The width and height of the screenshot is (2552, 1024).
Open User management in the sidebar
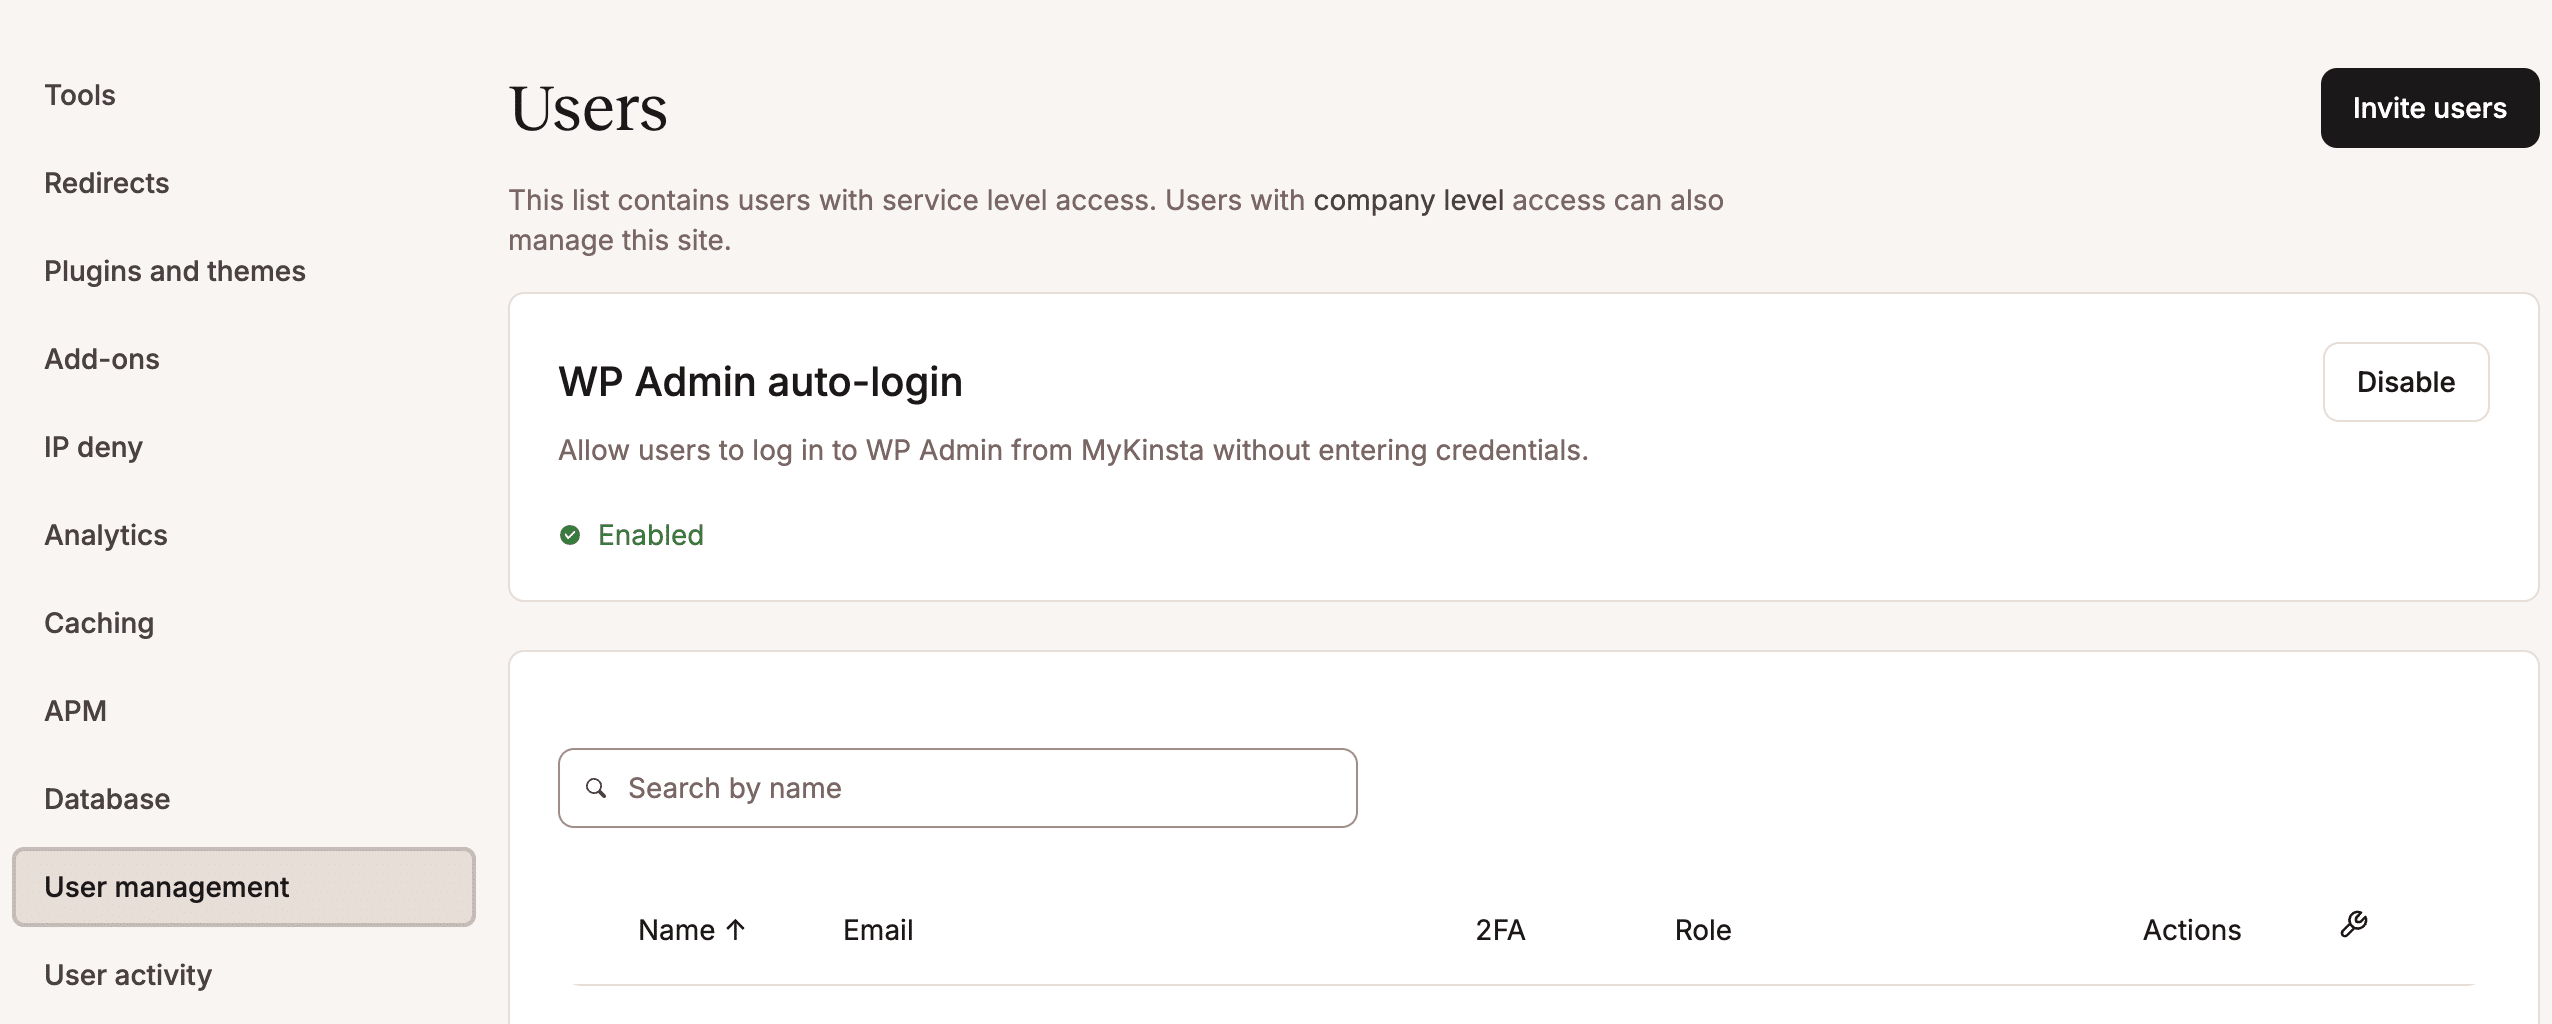click(167, 886)
